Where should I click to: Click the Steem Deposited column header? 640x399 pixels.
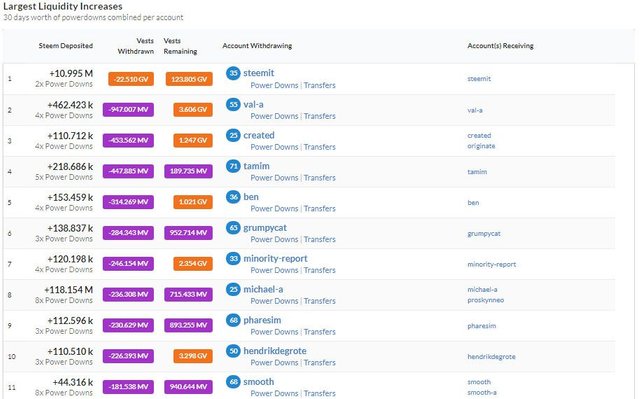66,46
